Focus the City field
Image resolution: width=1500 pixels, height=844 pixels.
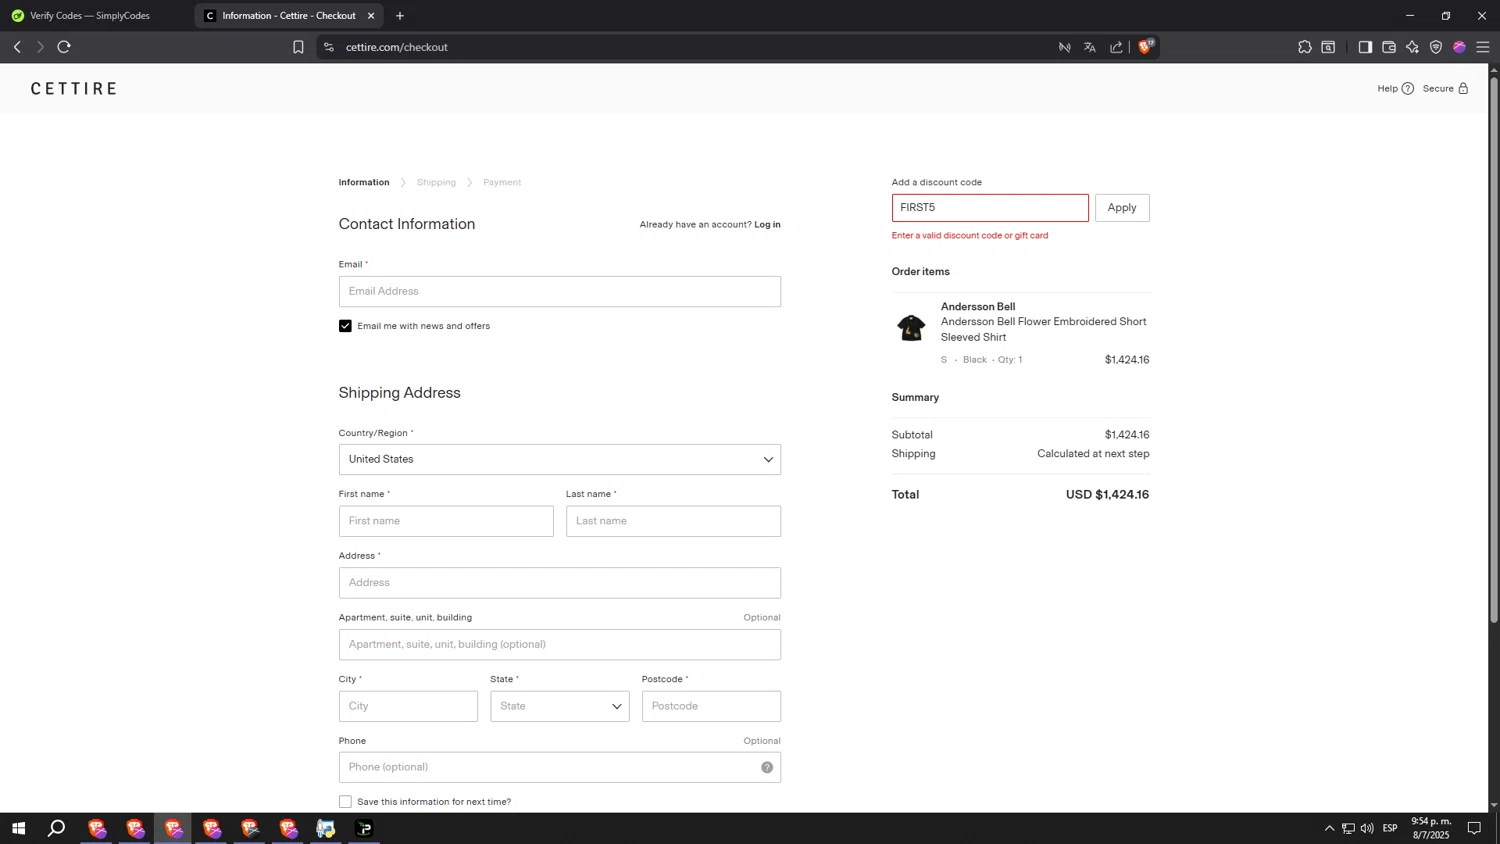(x=408, y=706)
